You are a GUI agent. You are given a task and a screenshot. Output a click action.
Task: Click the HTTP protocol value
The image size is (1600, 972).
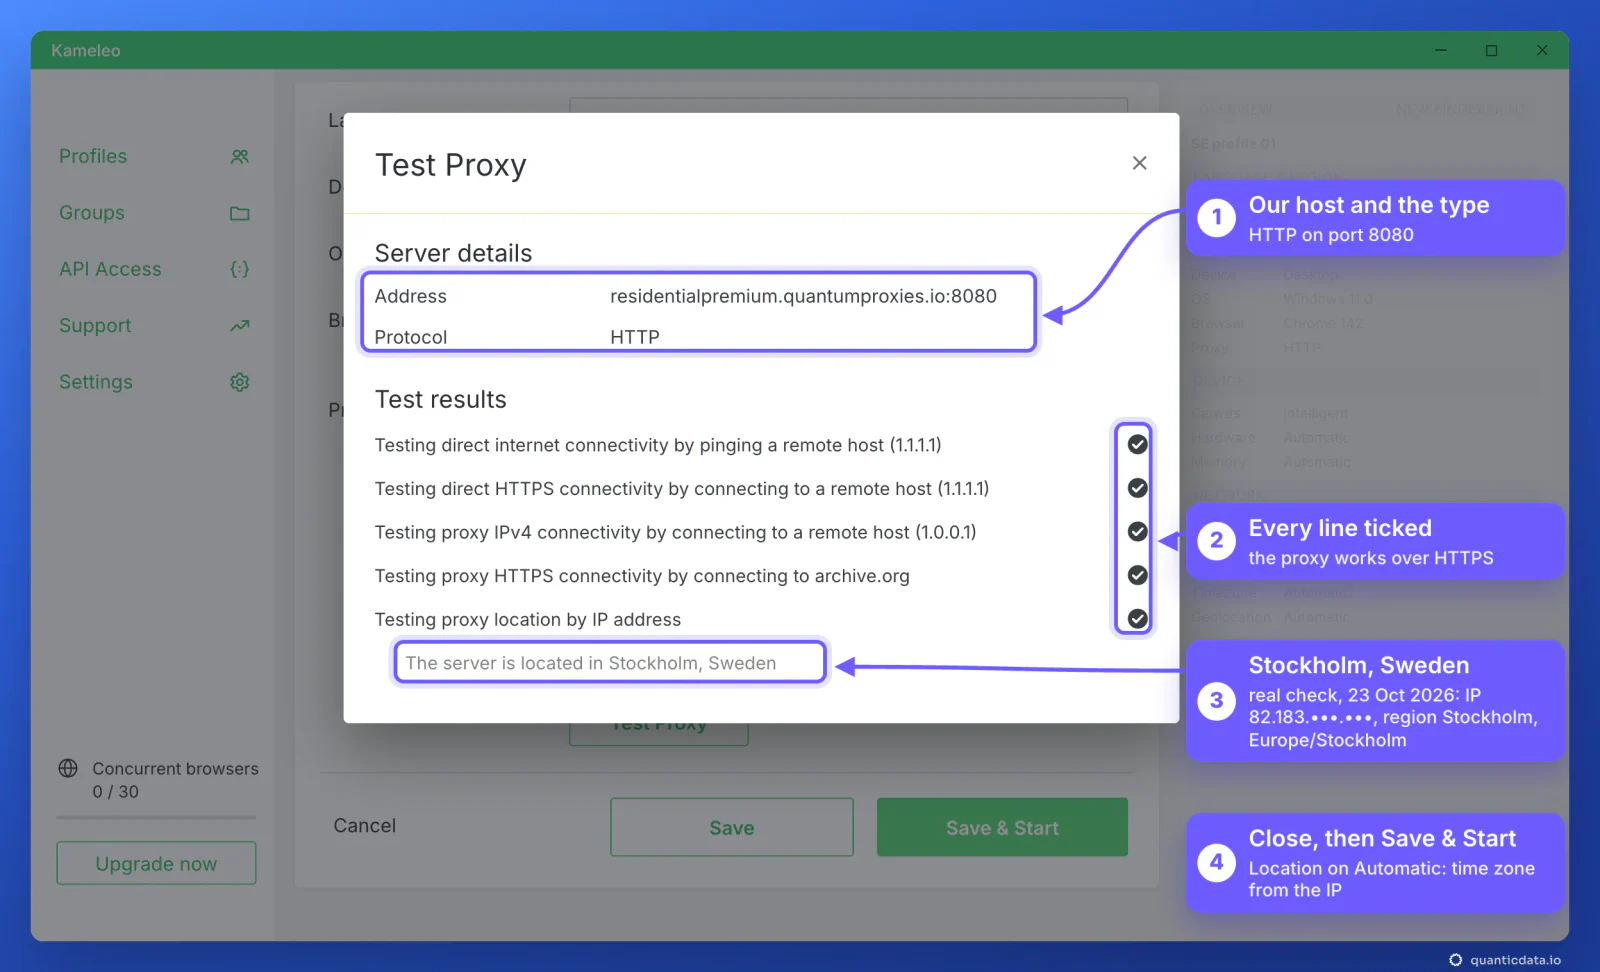click(x=635, y=337)
